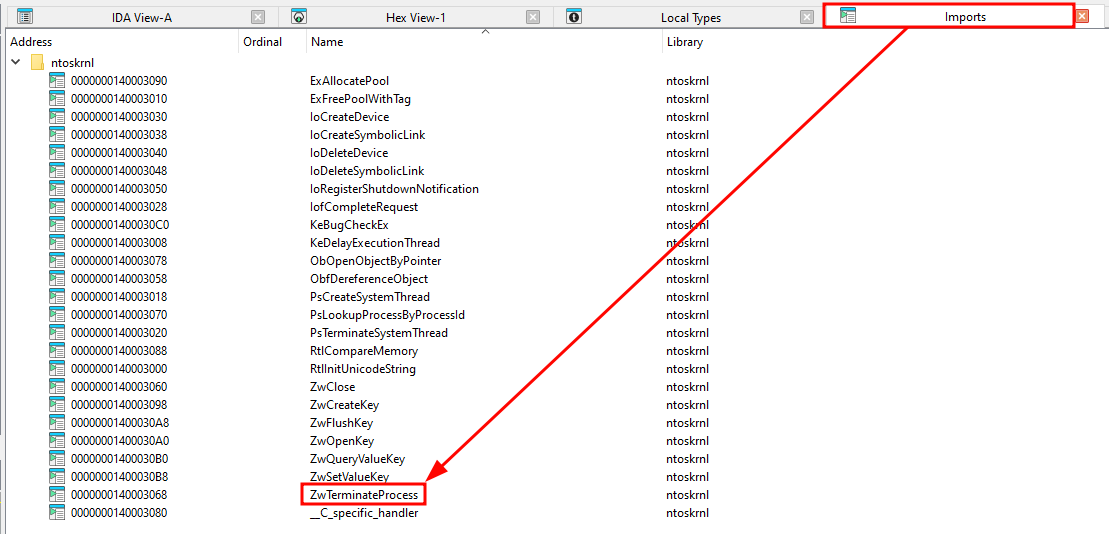Click import icon for address 0000000140003088

click(x=57, y=351)
